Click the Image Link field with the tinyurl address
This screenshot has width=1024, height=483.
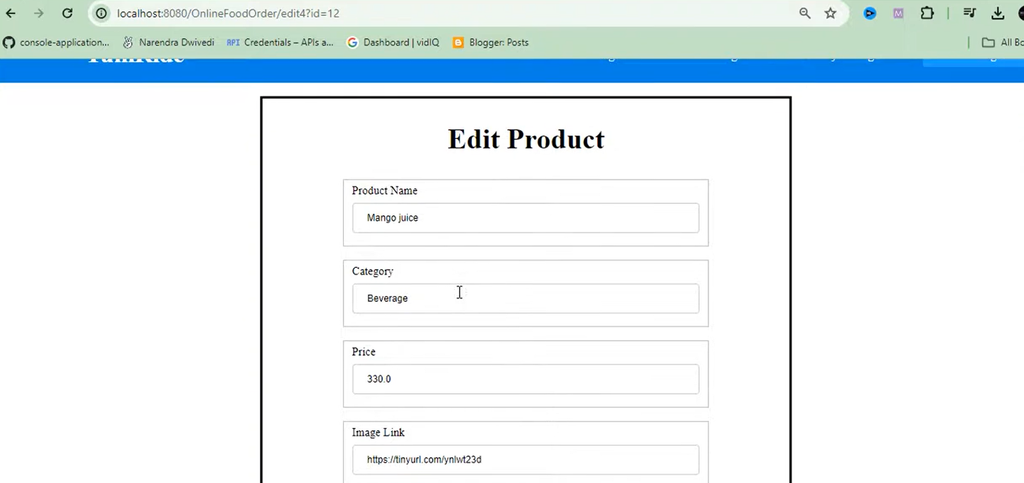[526, 460]
